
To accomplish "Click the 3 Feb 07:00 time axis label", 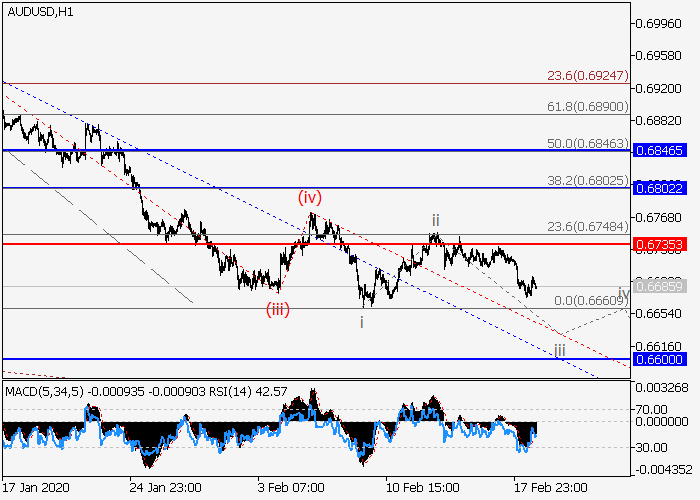I will pyautogui.click(x=291, y=489).
